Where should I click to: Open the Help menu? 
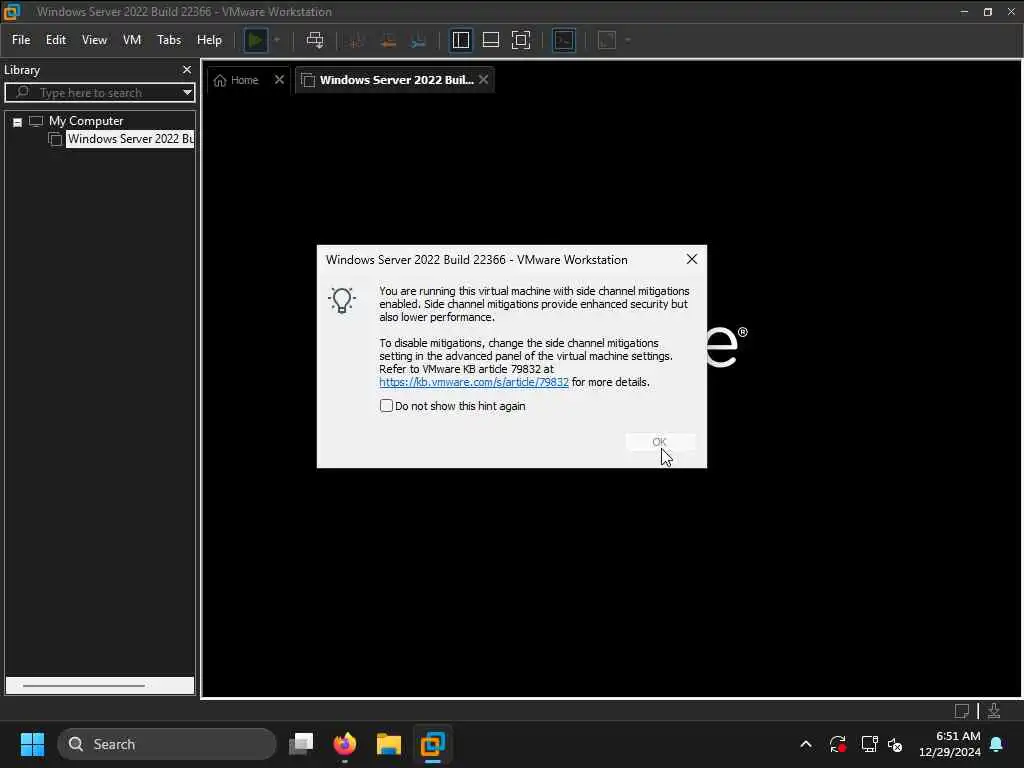coord(209,40)
